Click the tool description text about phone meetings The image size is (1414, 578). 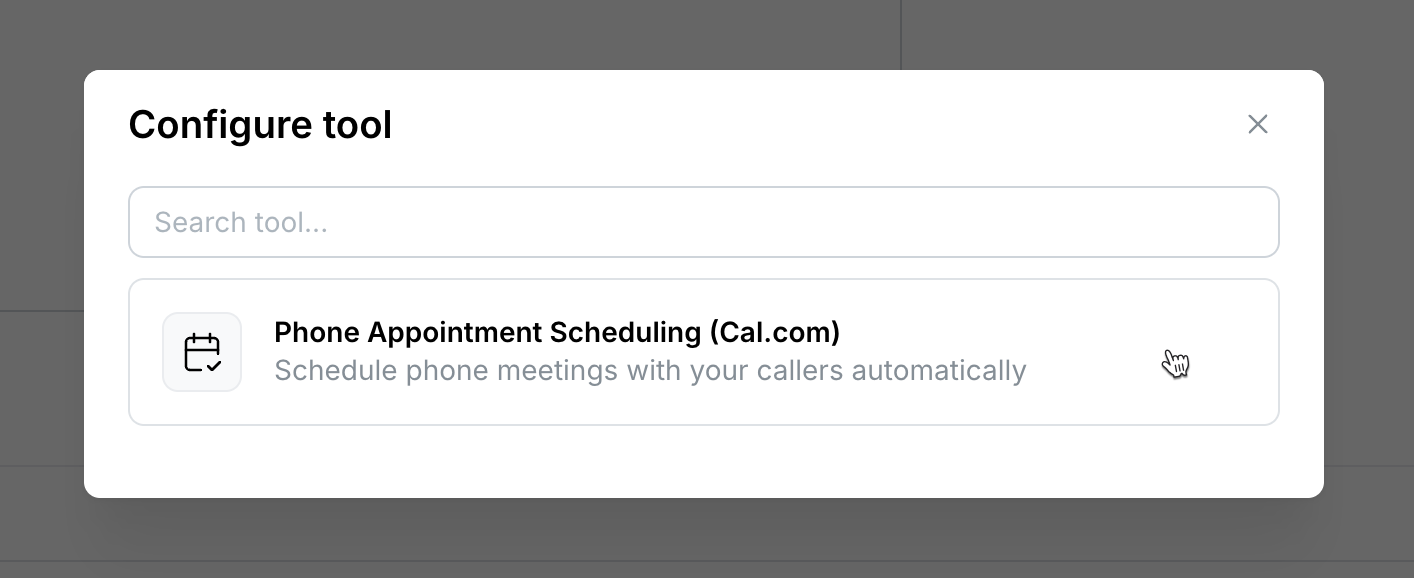(650, 370)
